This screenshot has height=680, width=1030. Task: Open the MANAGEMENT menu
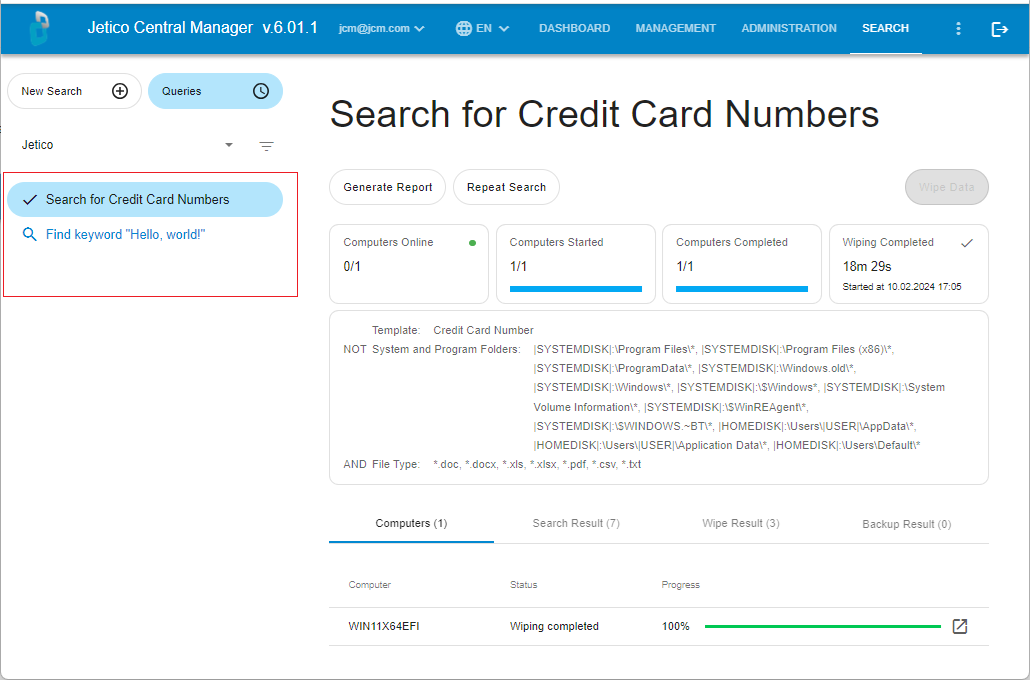click(675, 28)
